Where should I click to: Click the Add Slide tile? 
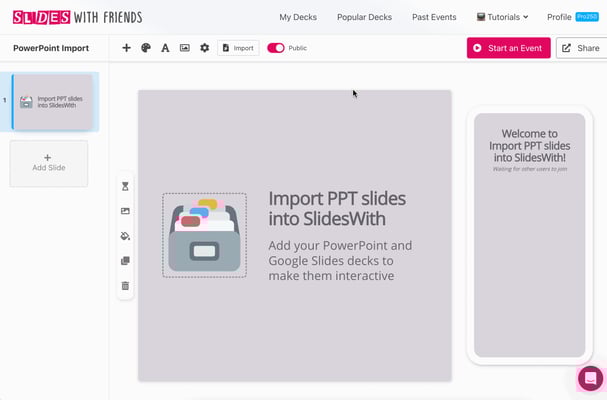pos(49,163)
